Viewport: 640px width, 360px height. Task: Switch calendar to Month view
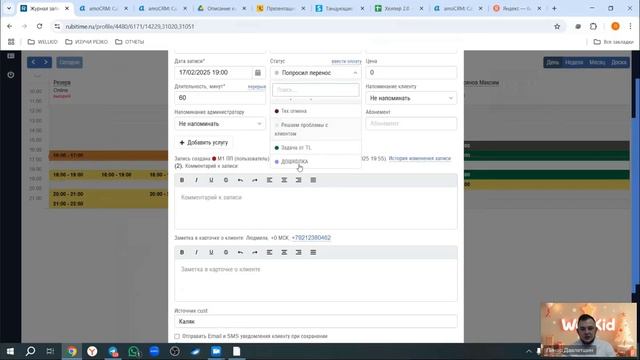tap(597, 62)
